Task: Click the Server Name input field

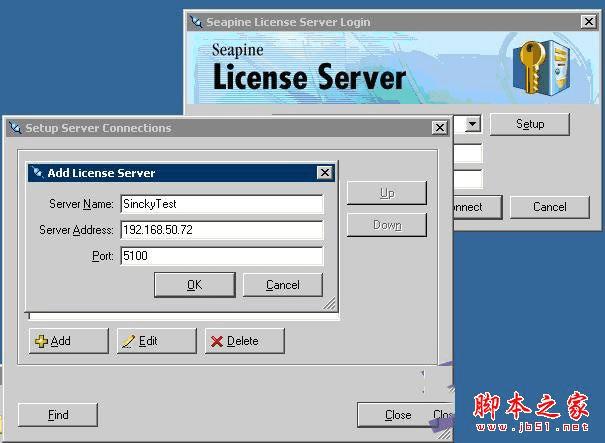Action: [222, 204]
